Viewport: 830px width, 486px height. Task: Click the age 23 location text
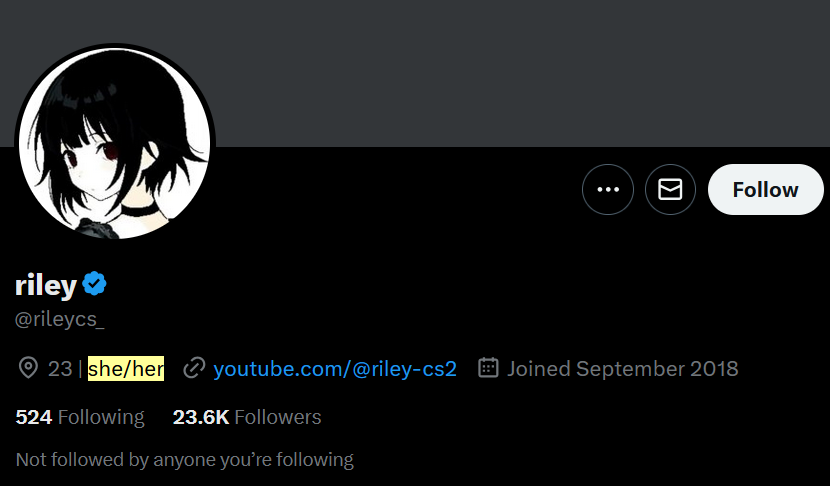60,368
